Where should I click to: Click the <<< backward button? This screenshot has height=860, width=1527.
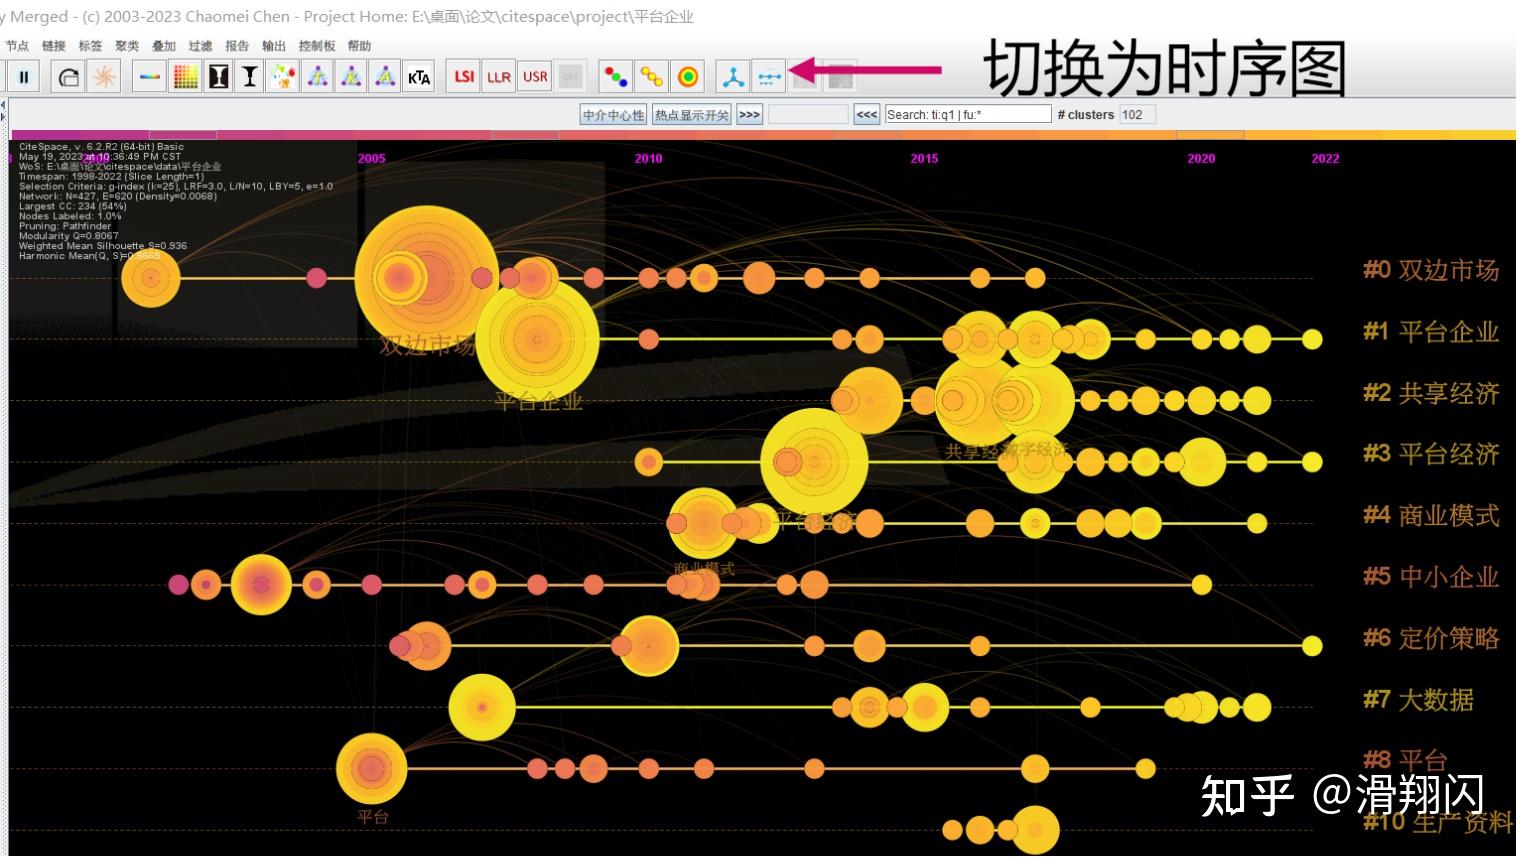pyautogui.click(x=867, y=115)
